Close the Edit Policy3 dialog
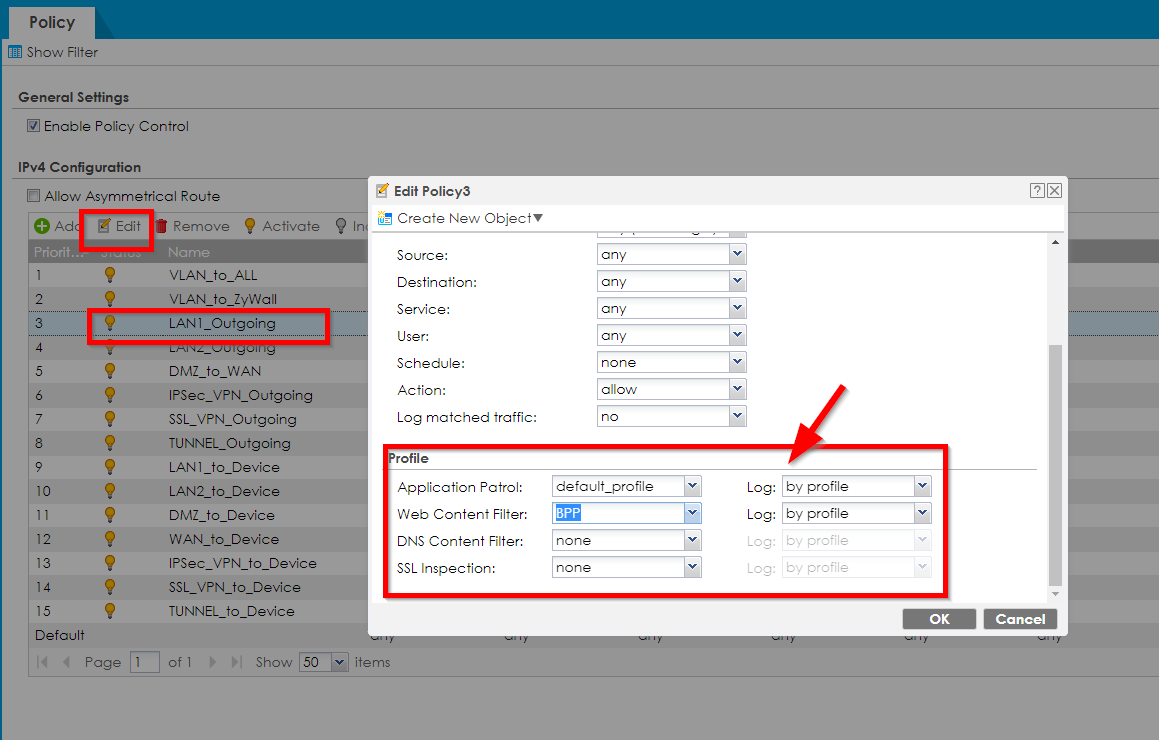Image resolution: width=1159 pixels, height=740 pixels. point(1054,191)
